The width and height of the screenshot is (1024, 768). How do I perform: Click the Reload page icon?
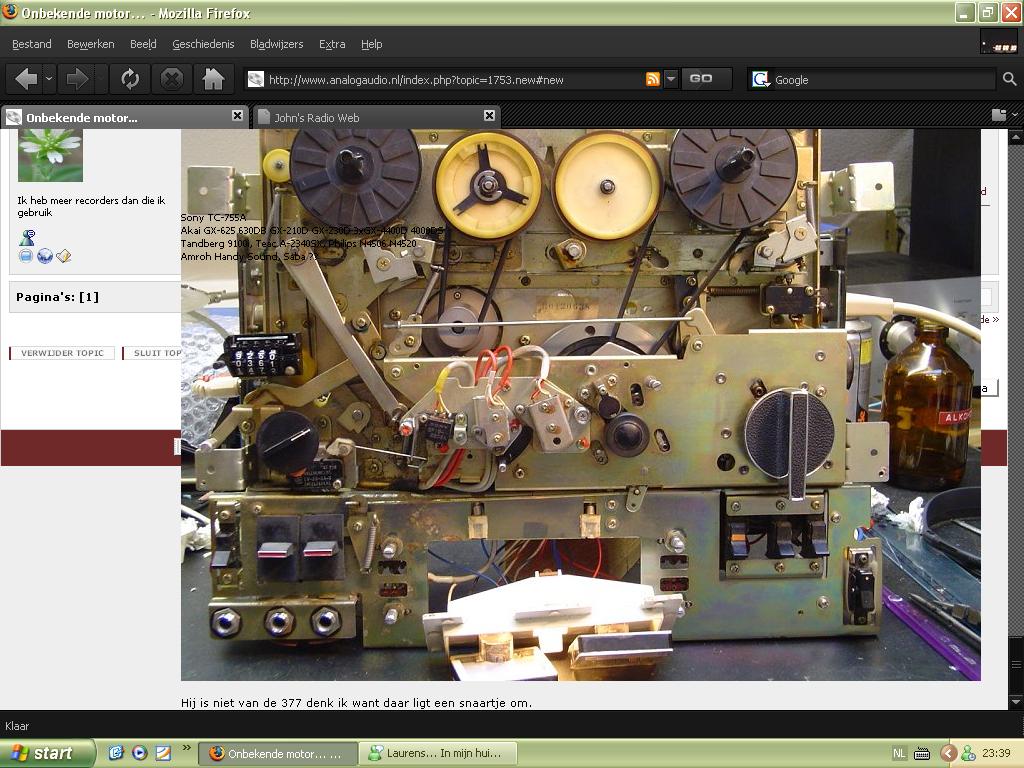129,79
